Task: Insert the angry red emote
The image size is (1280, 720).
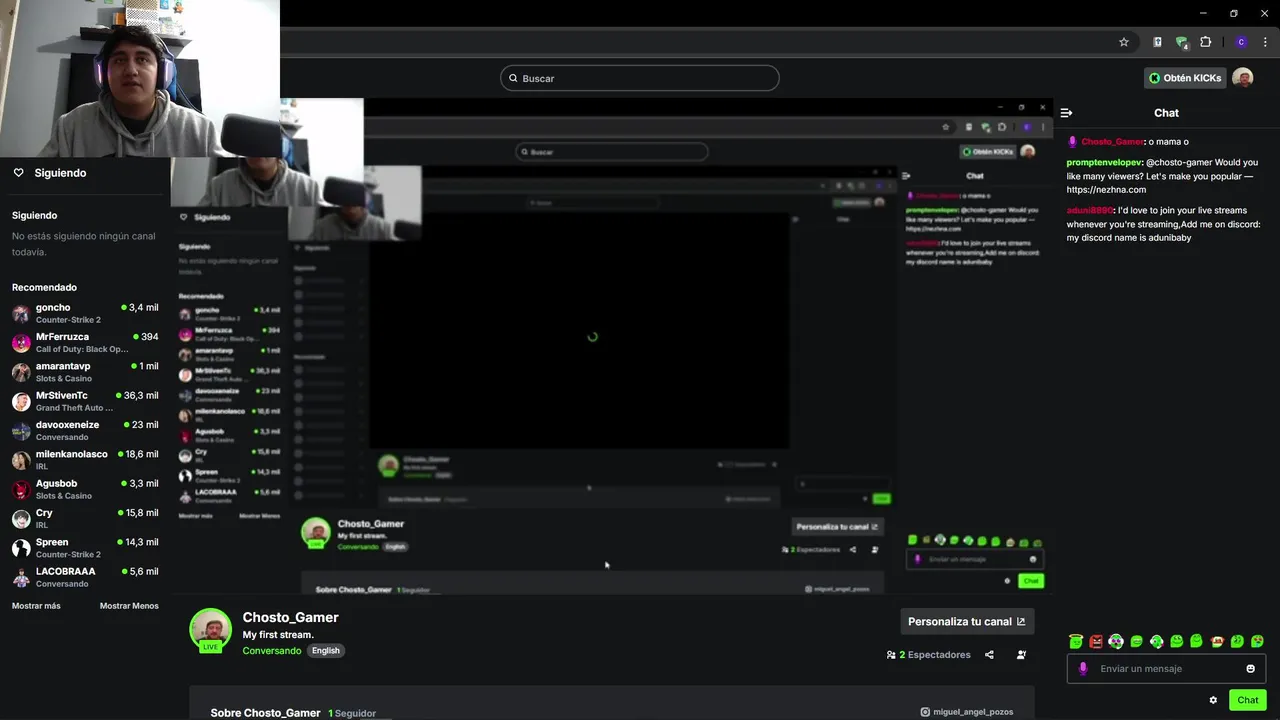Action: click(1096, 642)
